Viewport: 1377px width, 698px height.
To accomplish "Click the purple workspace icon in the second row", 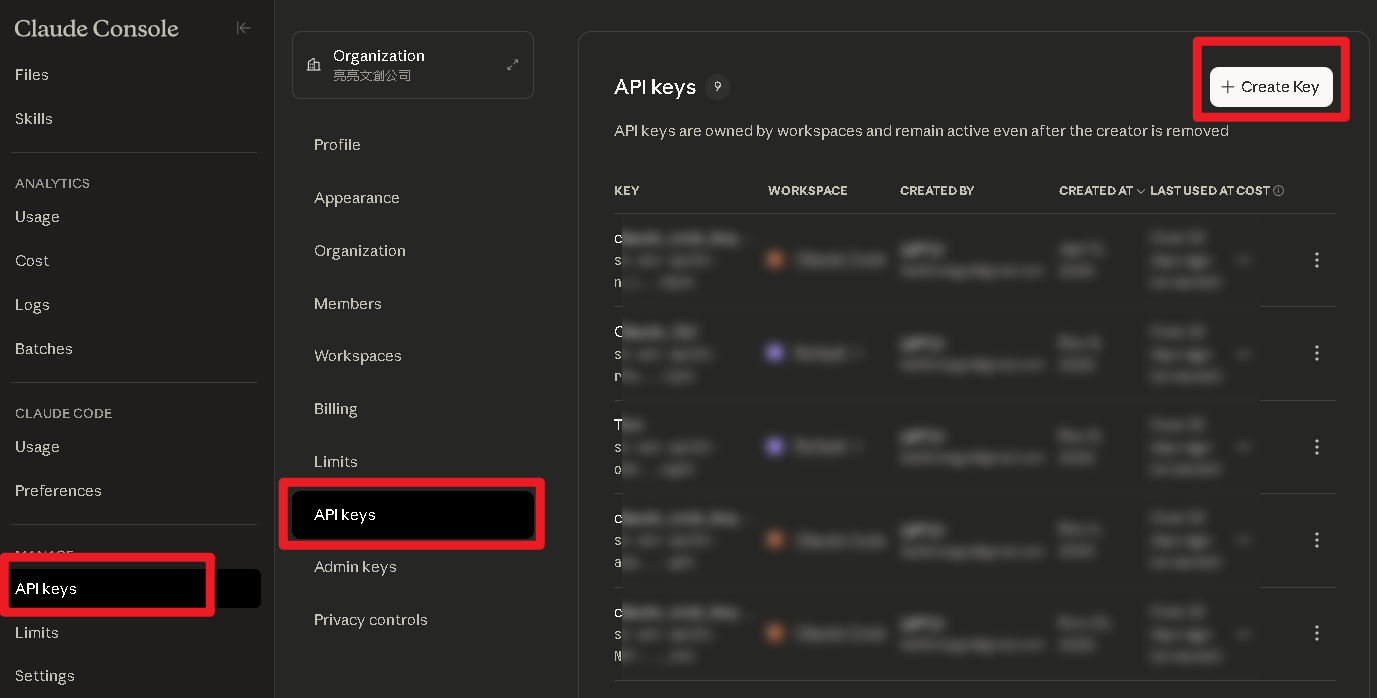I will (x=777, y=352).
